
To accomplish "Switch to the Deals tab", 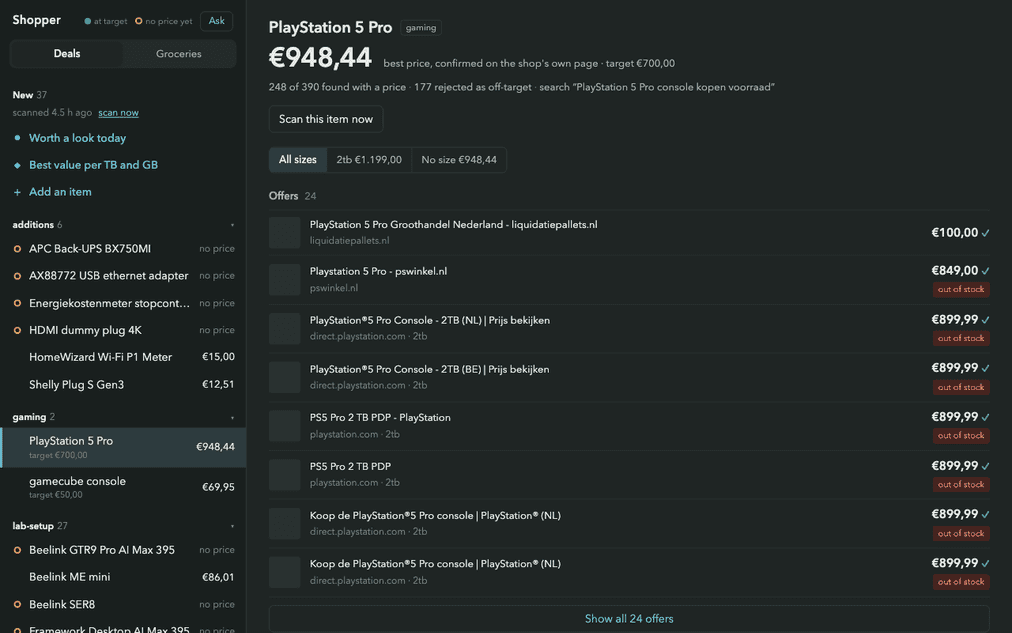I will pos(66,54).
